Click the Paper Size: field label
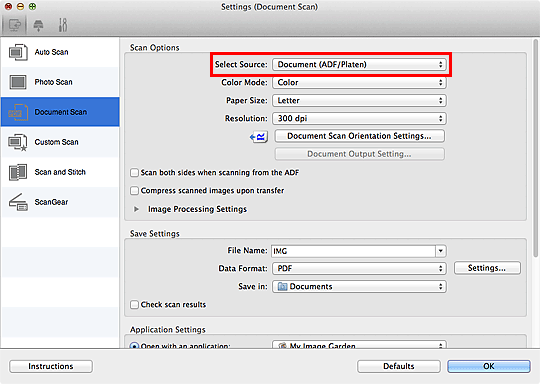 click(x=247, y=100)
